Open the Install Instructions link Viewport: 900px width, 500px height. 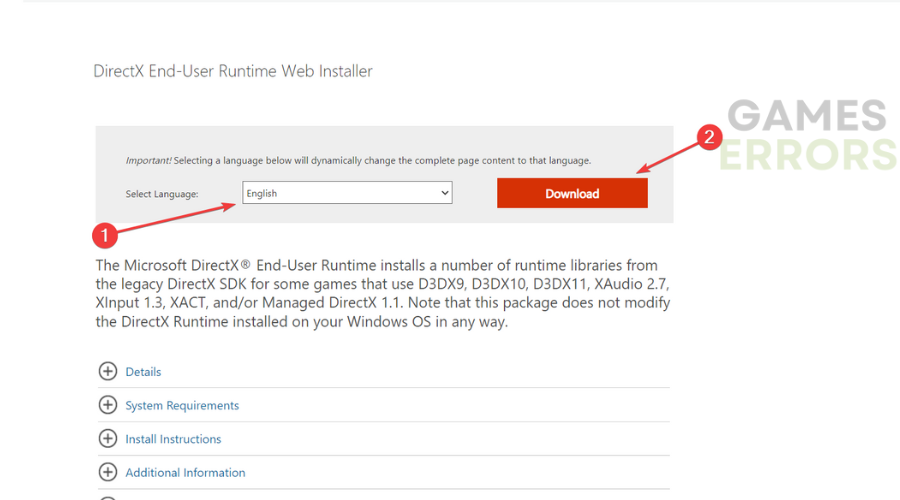click(173, 439)
